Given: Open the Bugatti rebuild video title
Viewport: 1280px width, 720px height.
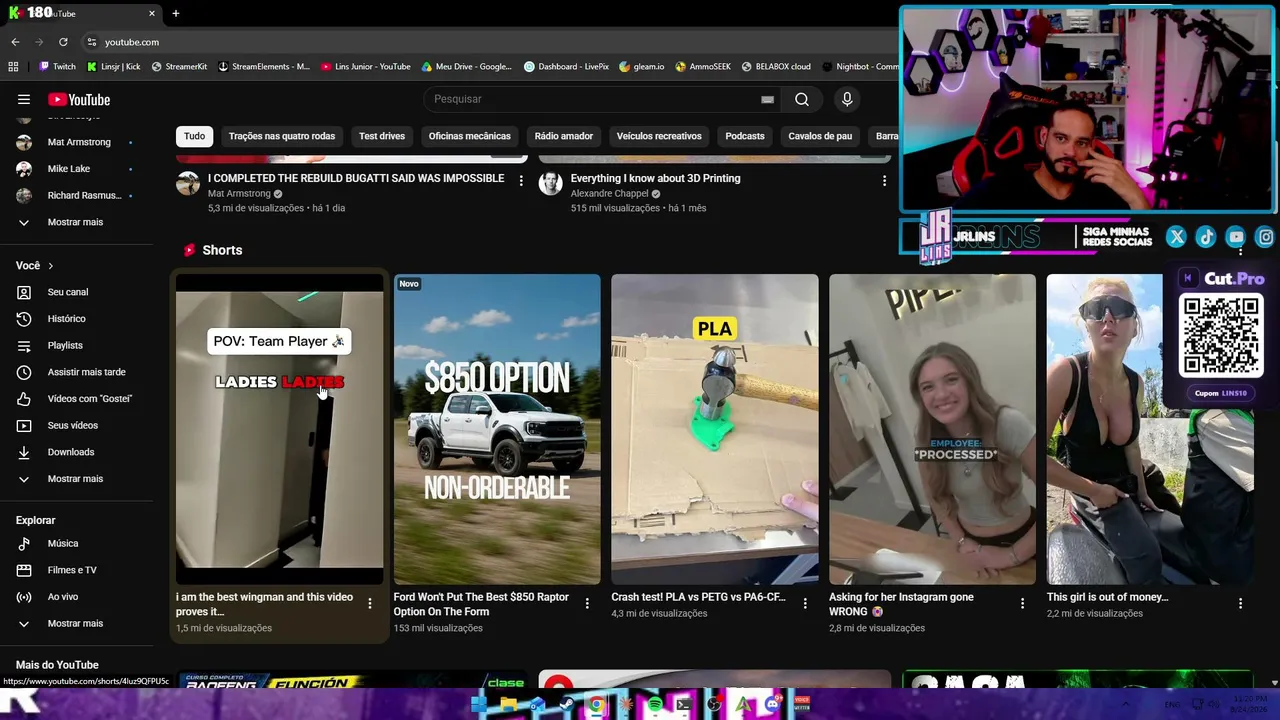Looking at the screenshot, I should coord(356,178).
